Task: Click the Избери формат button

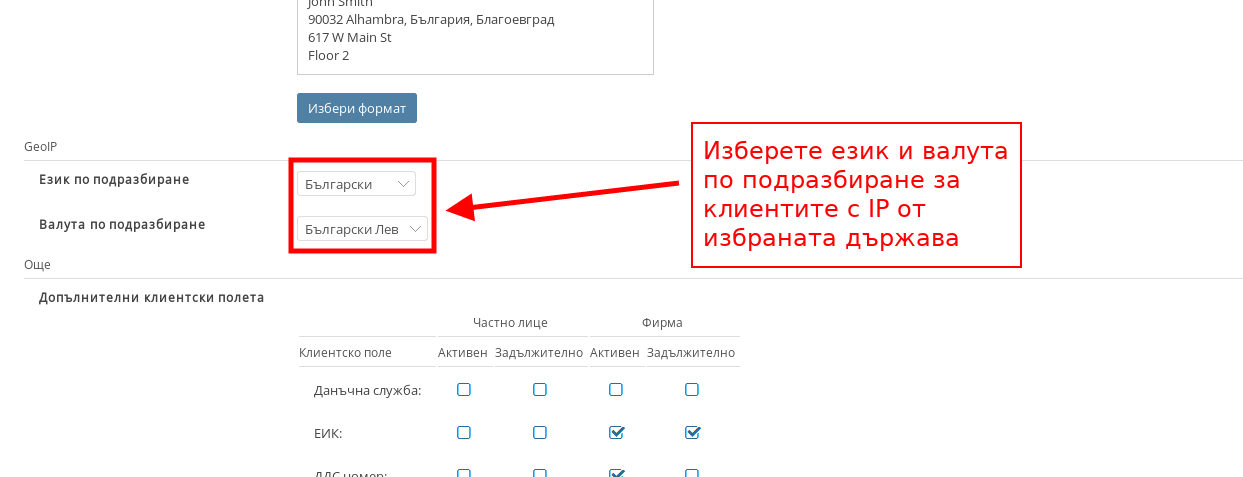Action: (x=356, y=108)
